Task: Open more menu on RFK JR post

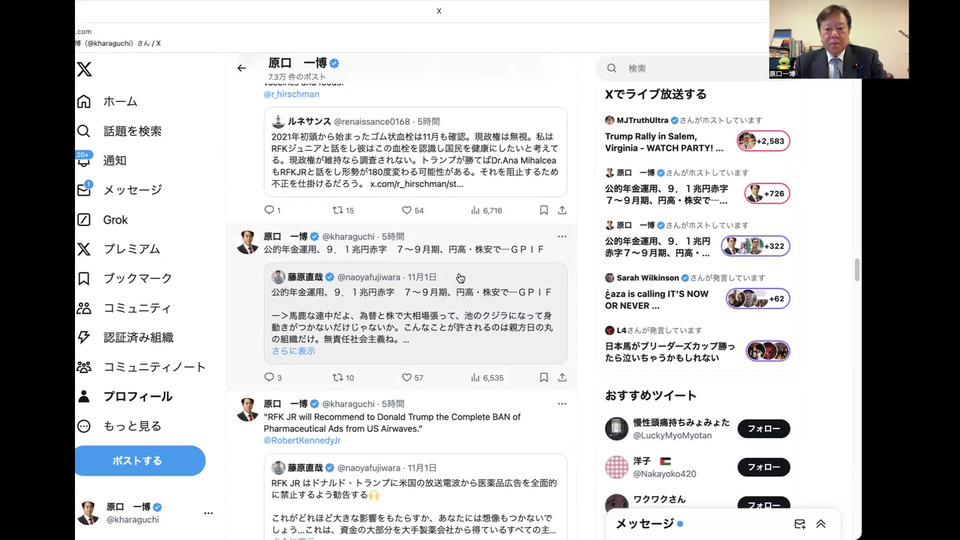Action: [x=562, y=403]
